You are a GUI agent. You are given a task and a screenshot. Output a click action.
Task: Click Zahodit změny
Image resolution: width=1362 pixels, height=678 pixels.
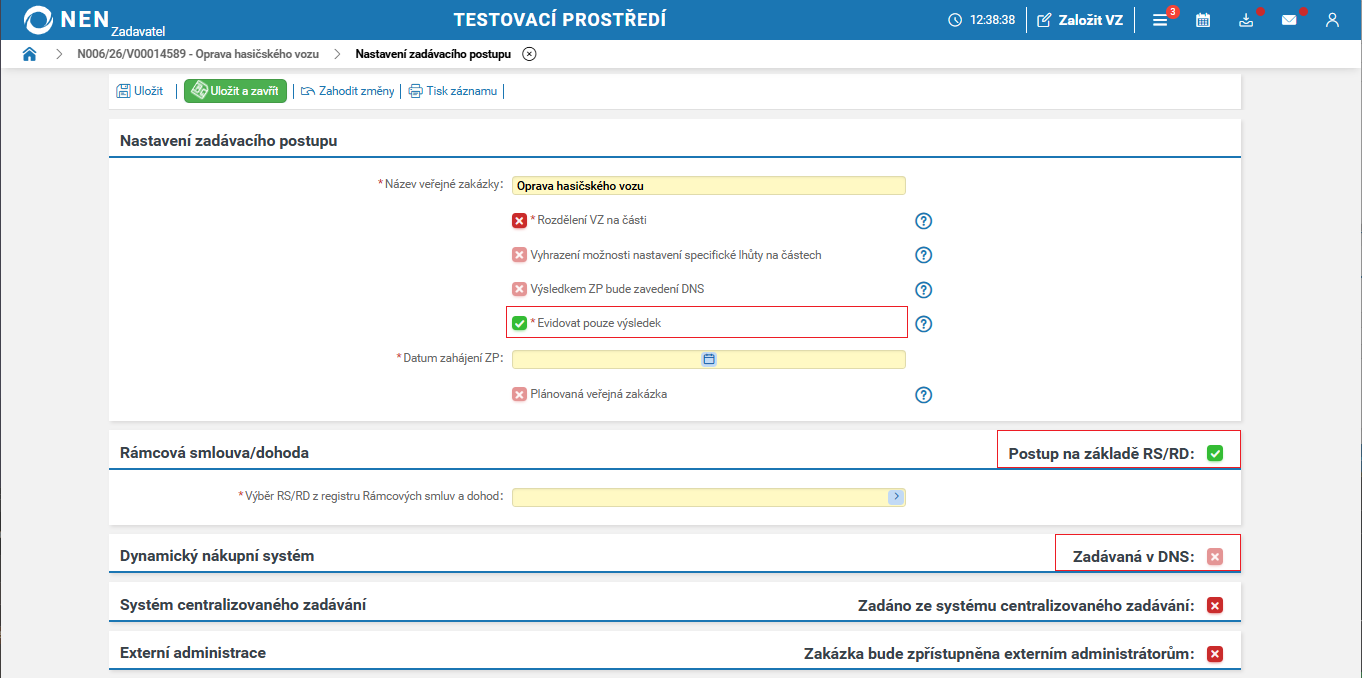(348, 91)
